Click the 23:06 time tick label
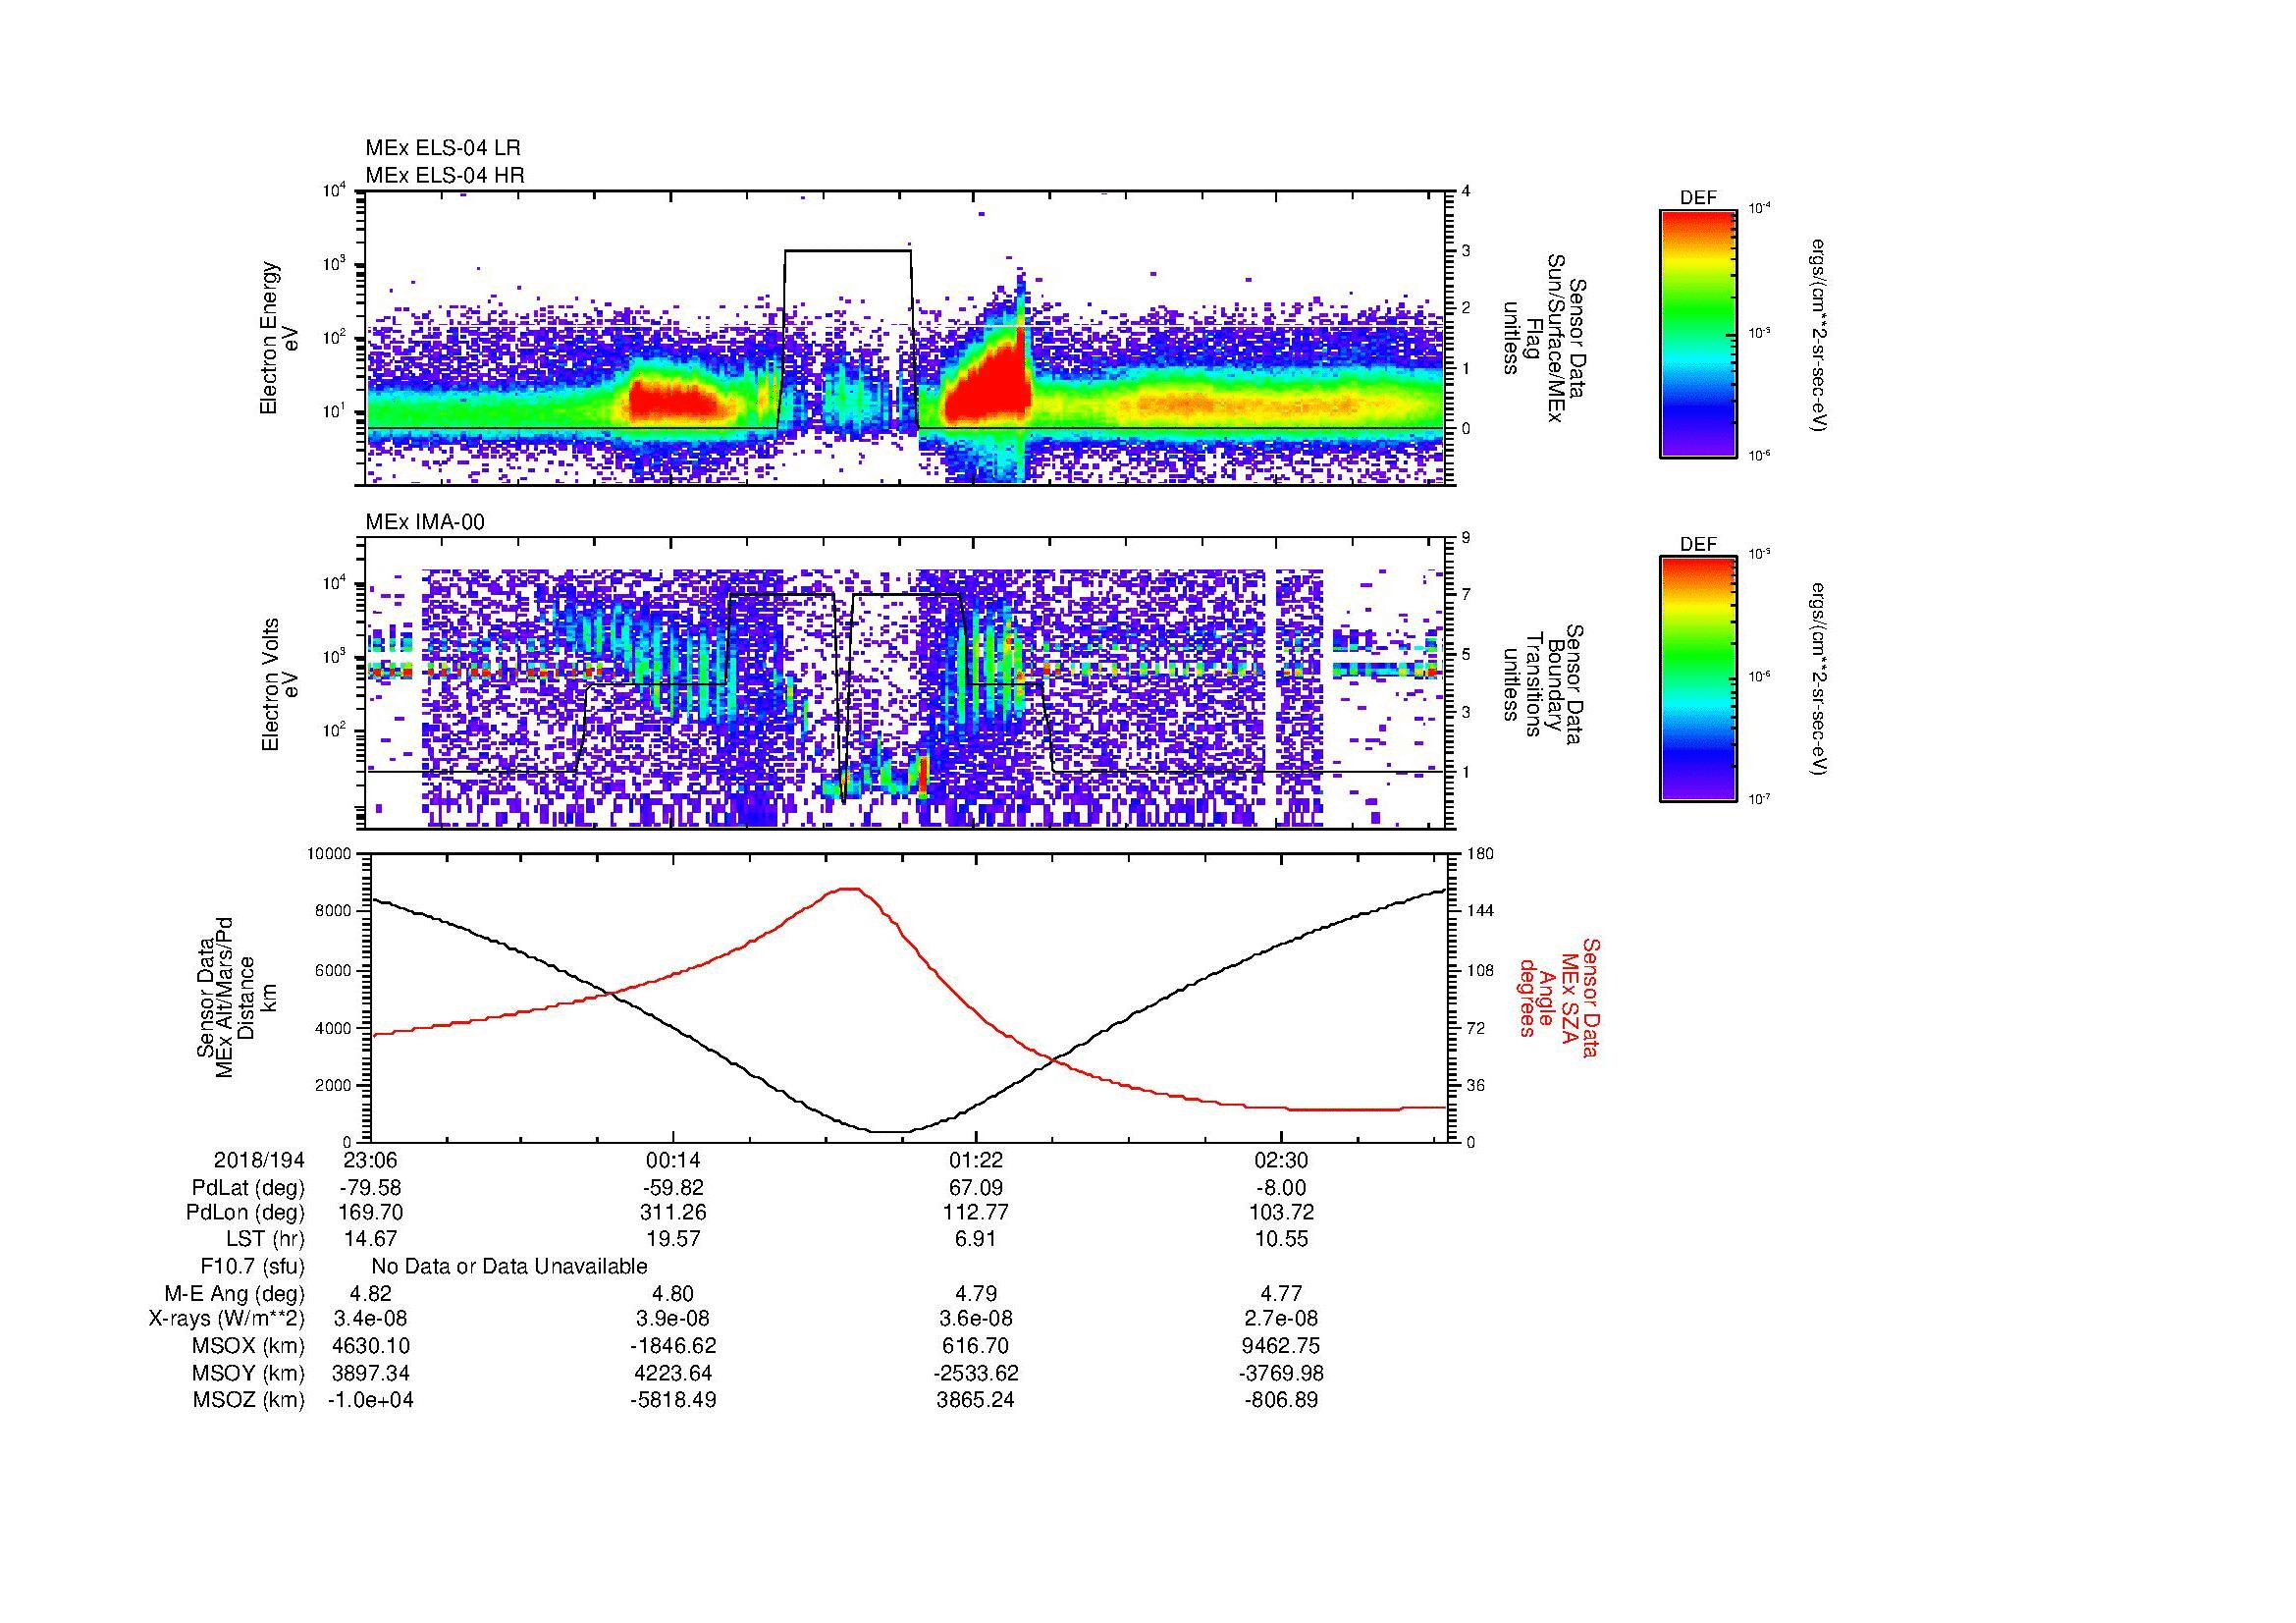Screen dimensions: 2296x1623 click(371, 1160)
